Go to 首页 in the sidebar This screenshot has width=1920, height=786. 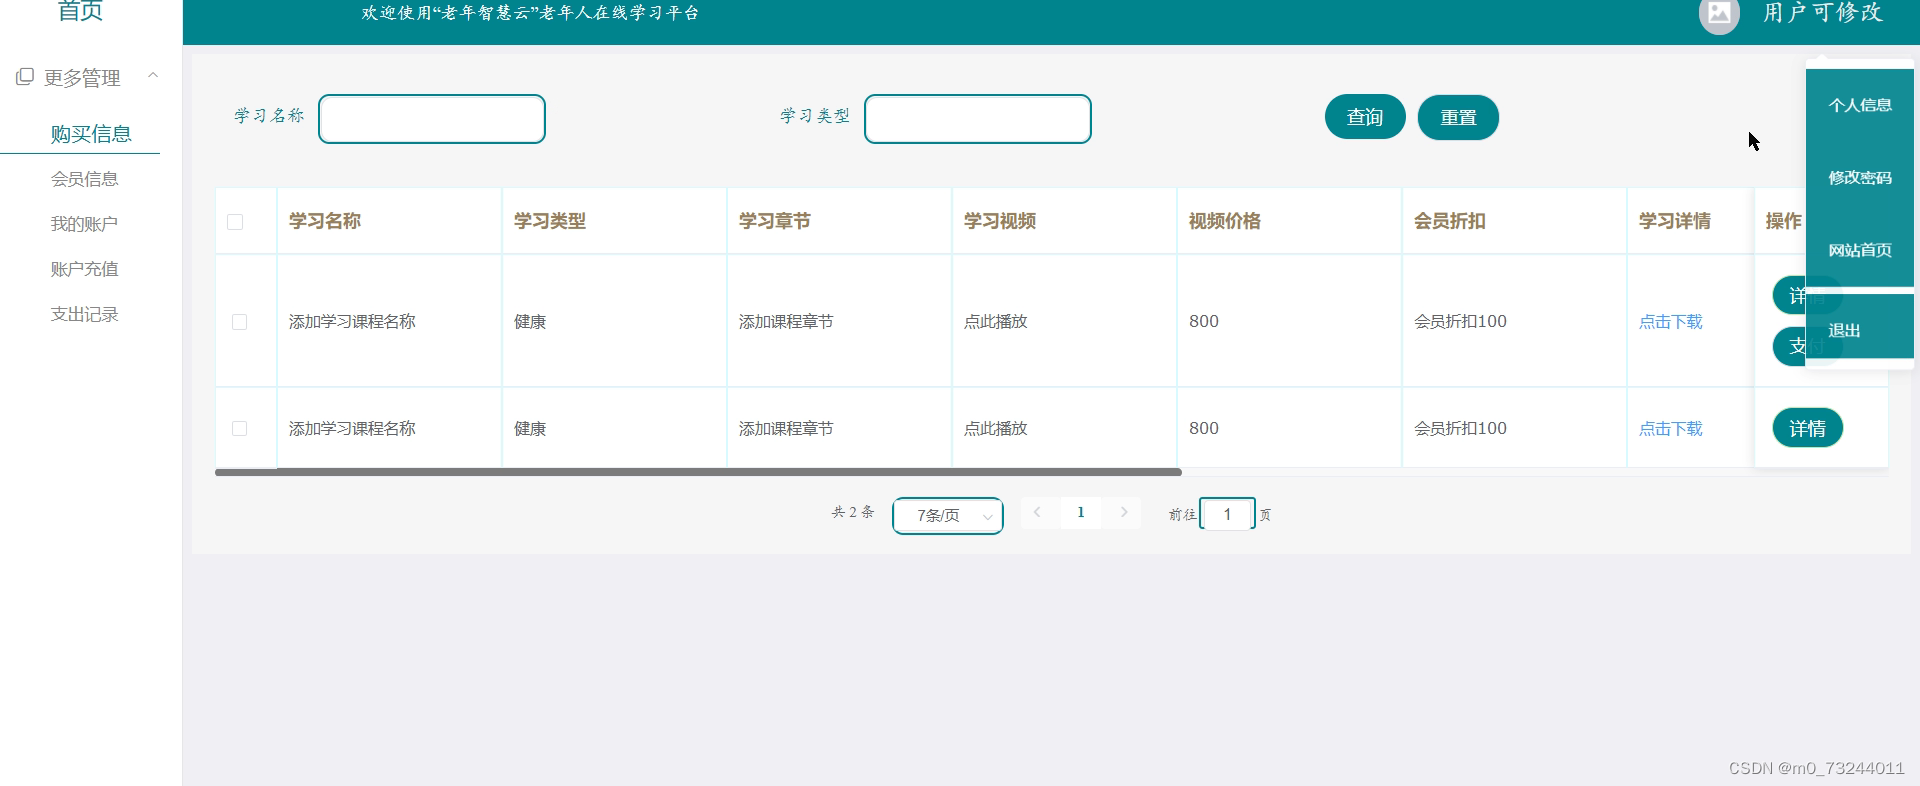tap(80, 11)
